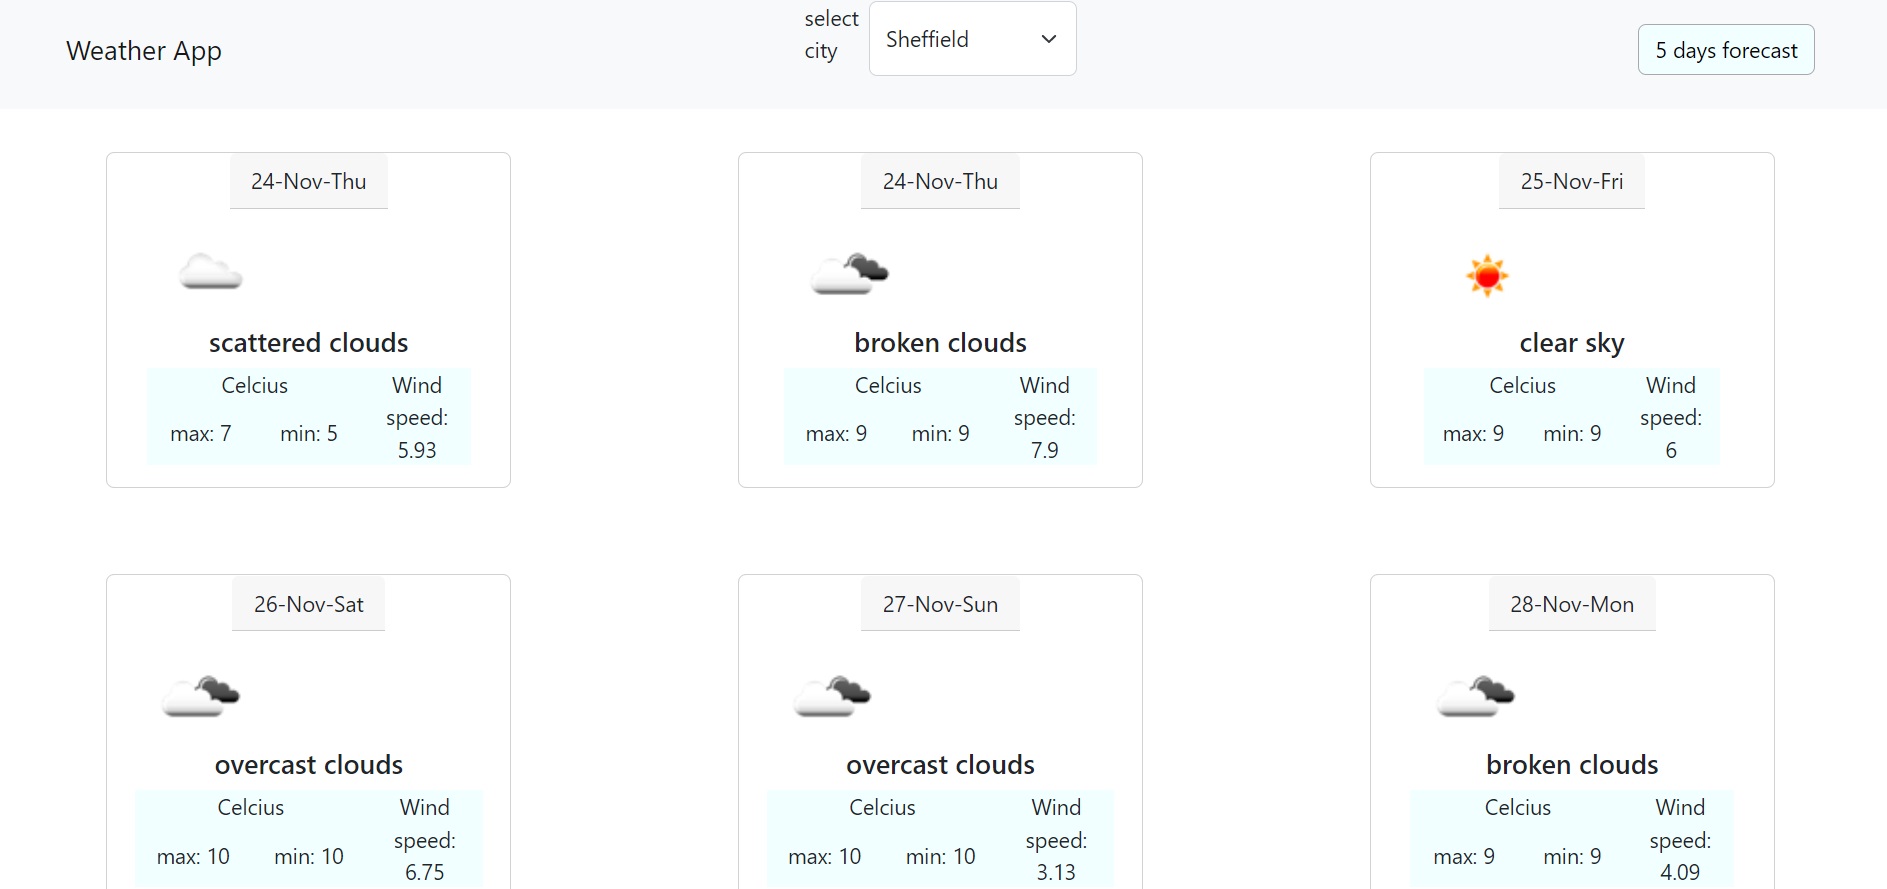The height and width of the screenshot is (889, 1887).
Task: Click the overcast clouds icon for 27-Nov-Sun
Action: [832, 696]
